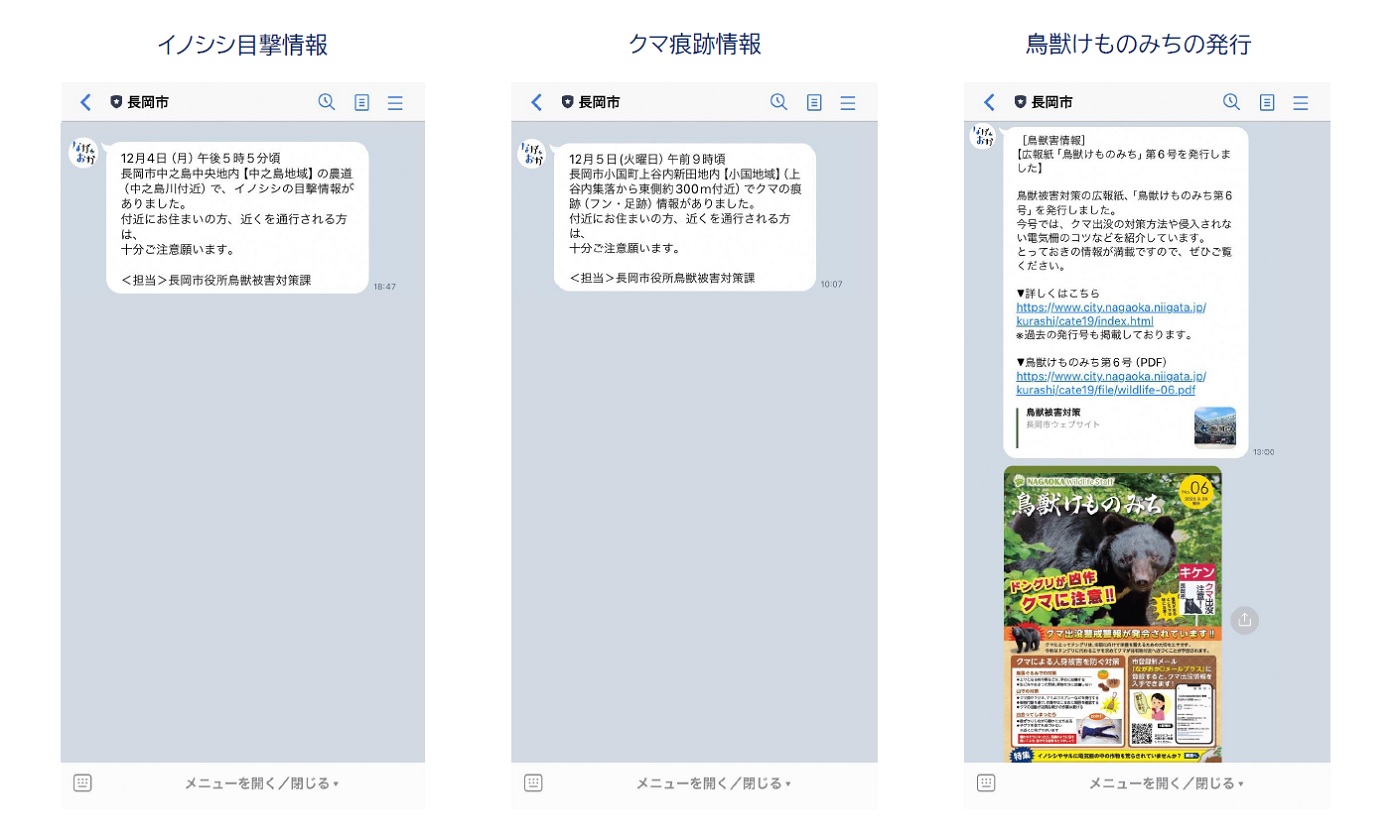Viewport: 1400px width, 840px height.
Task: Open the kurashi/cate19/index.html link
Action: 1111,314
